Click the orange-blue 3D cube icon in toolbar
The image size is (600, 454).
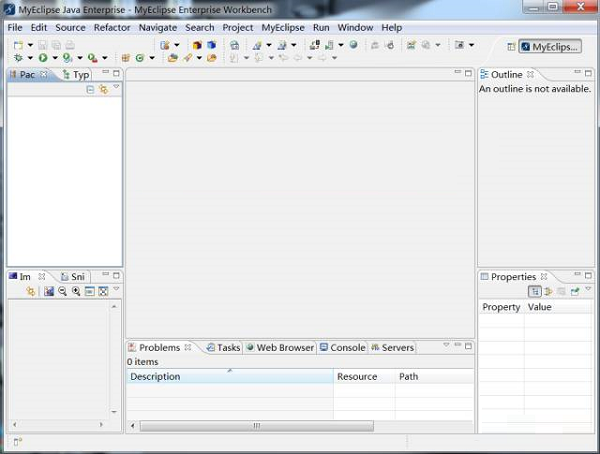197,45
